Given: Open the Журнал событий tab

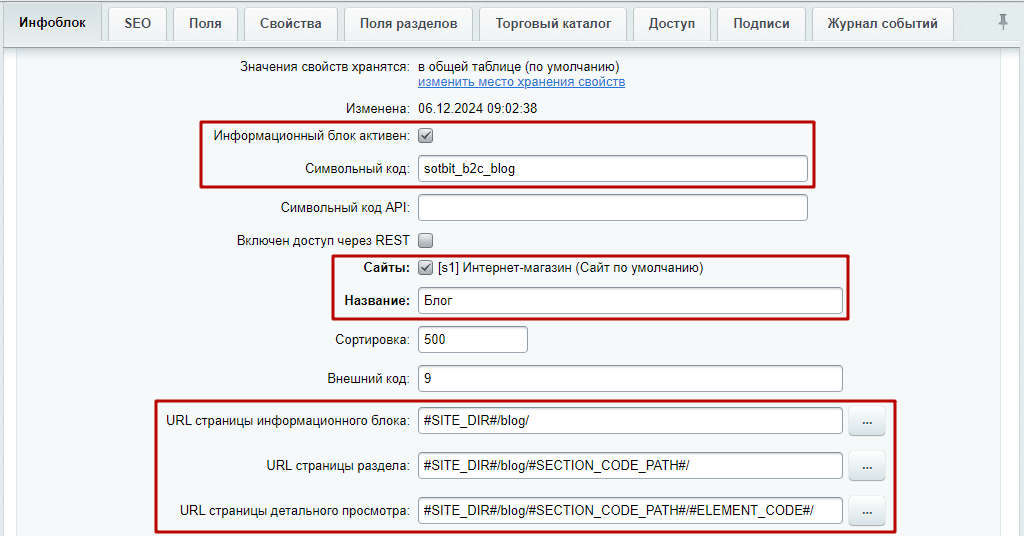Looking at the screenshot, I should [x=882, y=24].
